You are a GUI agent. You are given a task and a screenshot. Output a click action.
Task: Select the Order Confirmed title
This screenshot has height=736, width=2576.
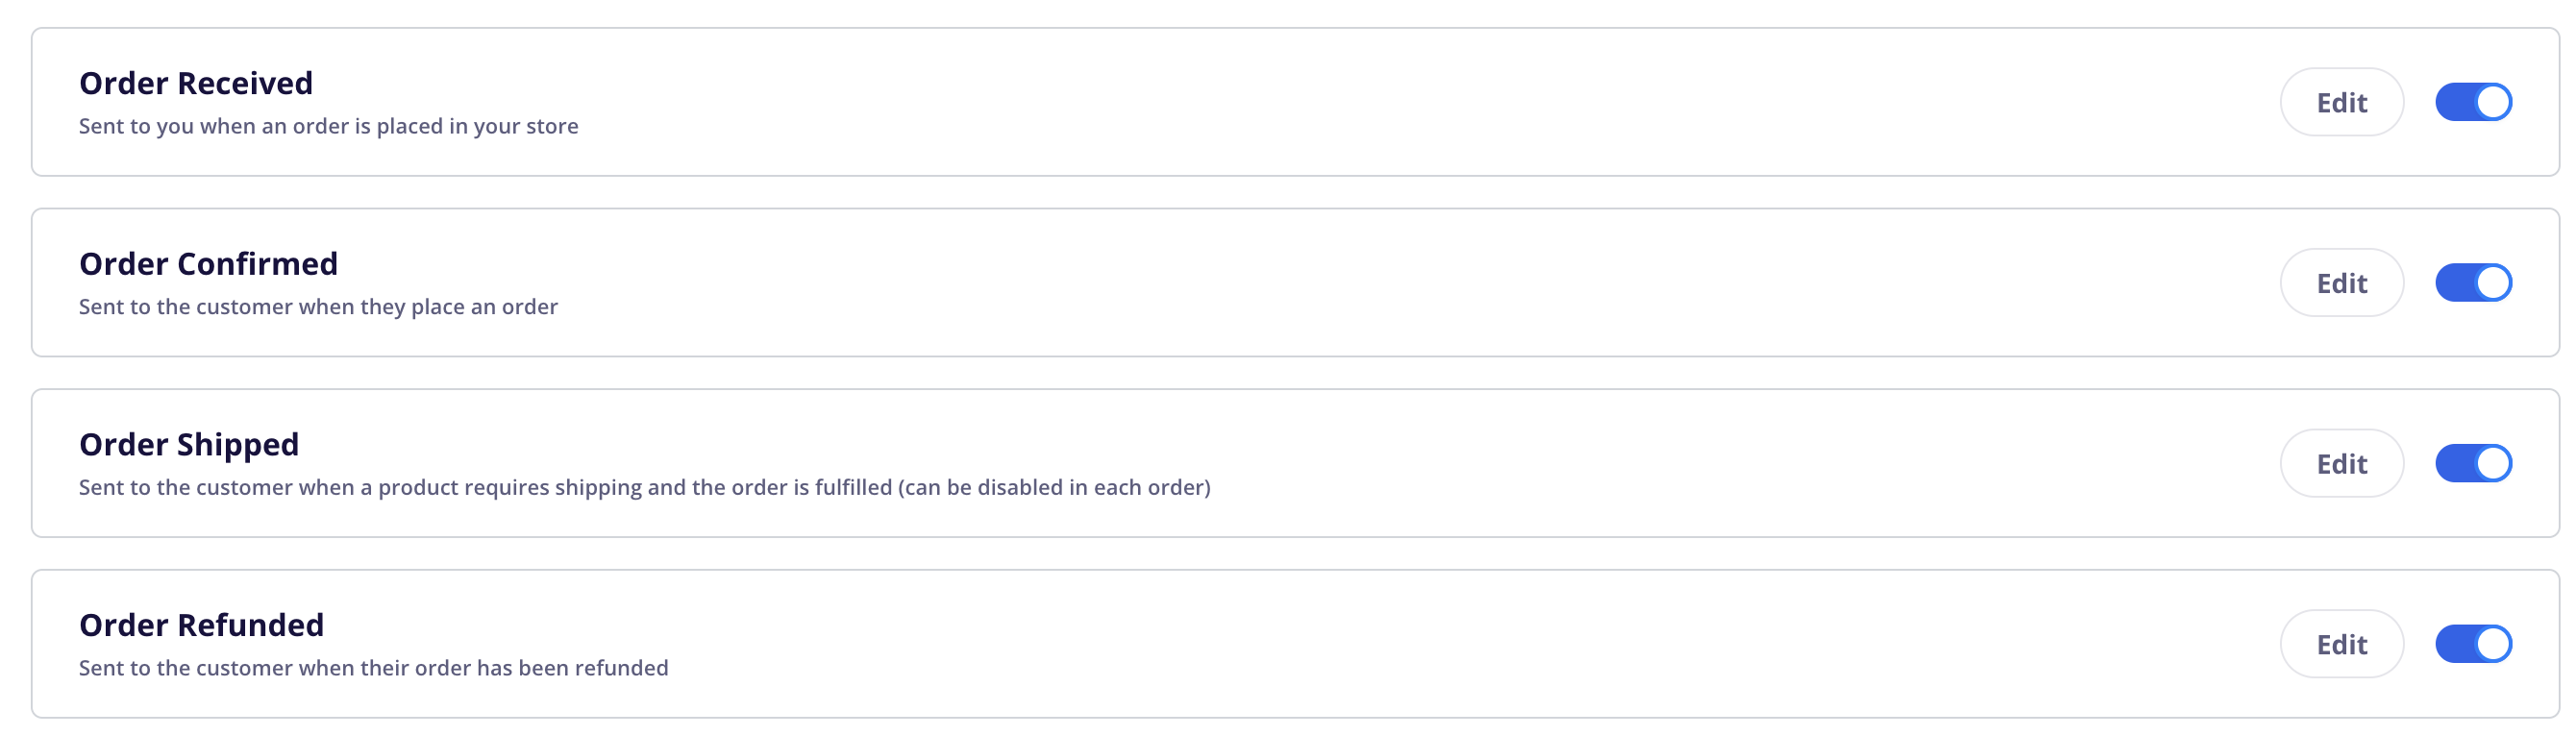click(x=208, y=264)
